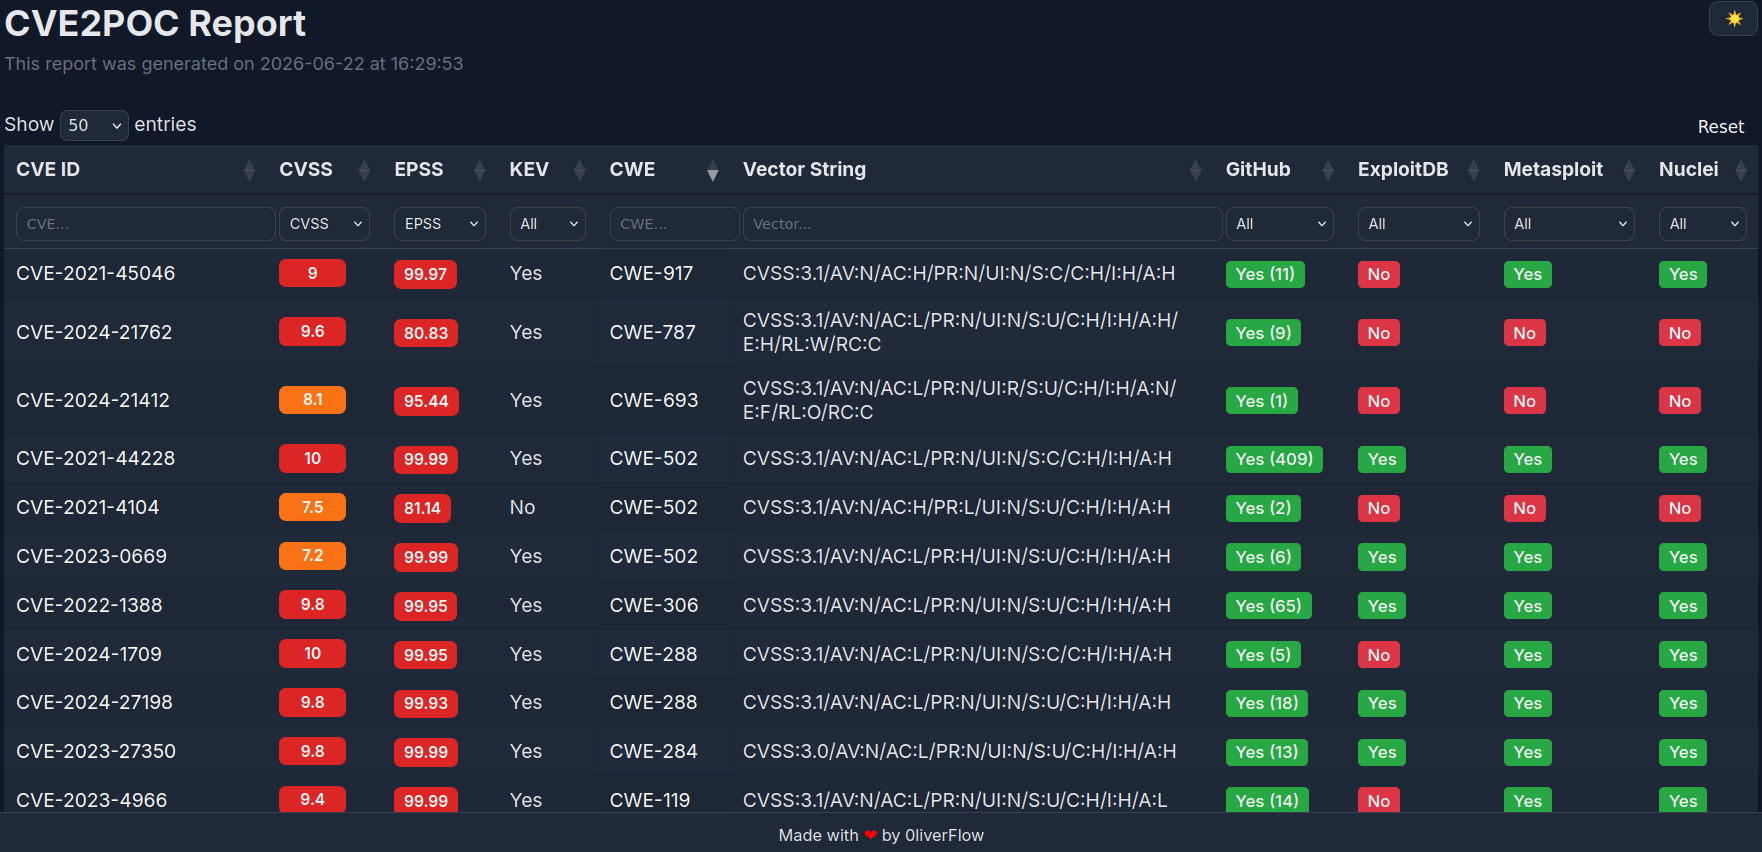This screenshot has width=1762, height=852.
Task: Sort by Metasploit column arrows
Action: tap(1628, 171)
